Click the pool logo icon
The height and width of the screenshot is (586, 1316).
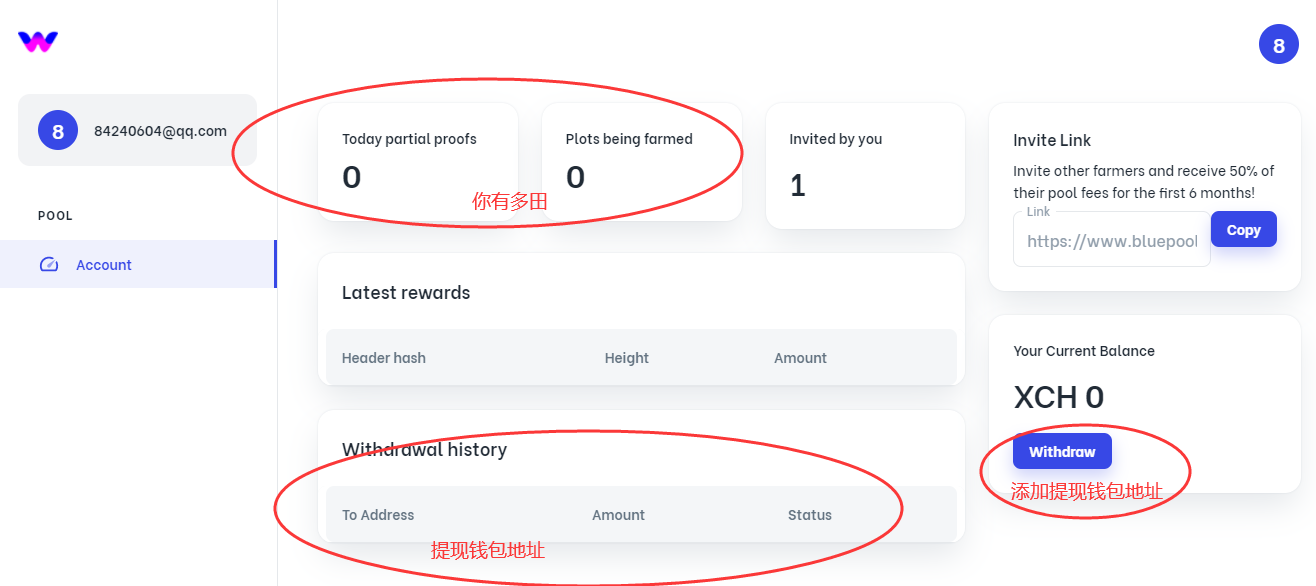tap(38, 42)
